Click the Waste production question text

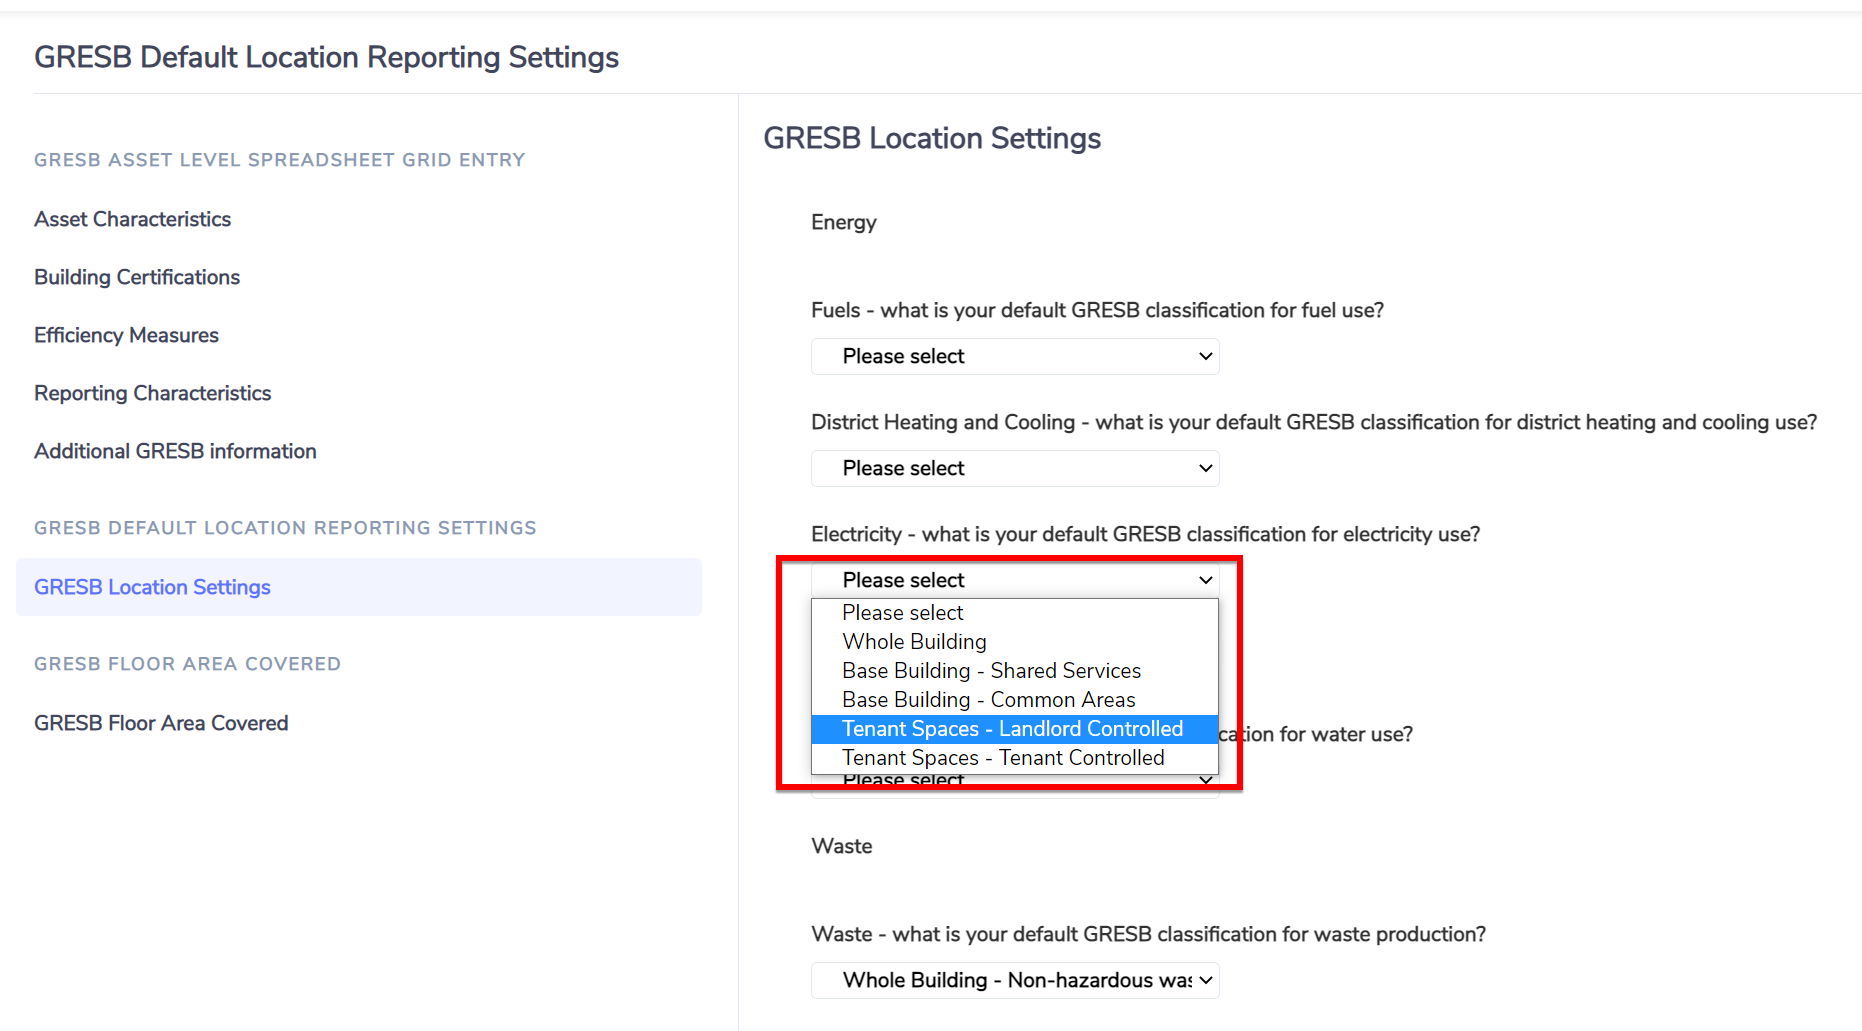pos(1149,934)
